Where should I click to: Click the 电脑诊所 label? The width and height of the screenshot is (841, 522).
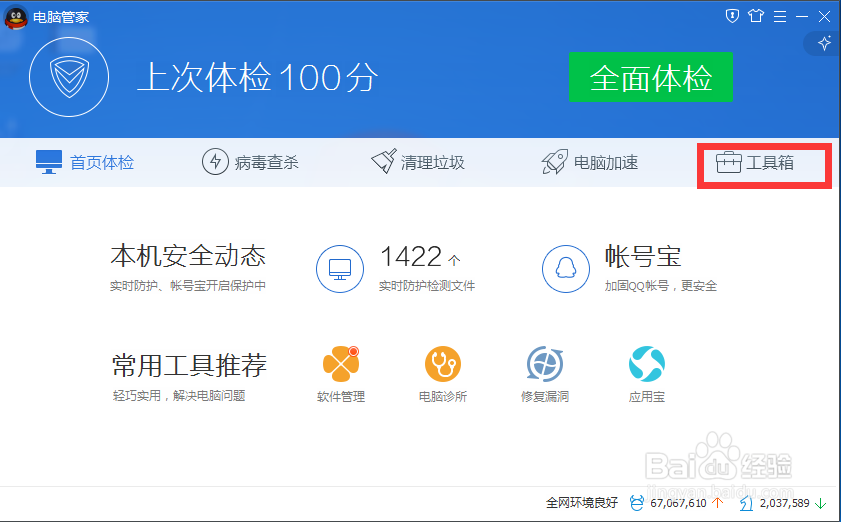pos(443,396)
